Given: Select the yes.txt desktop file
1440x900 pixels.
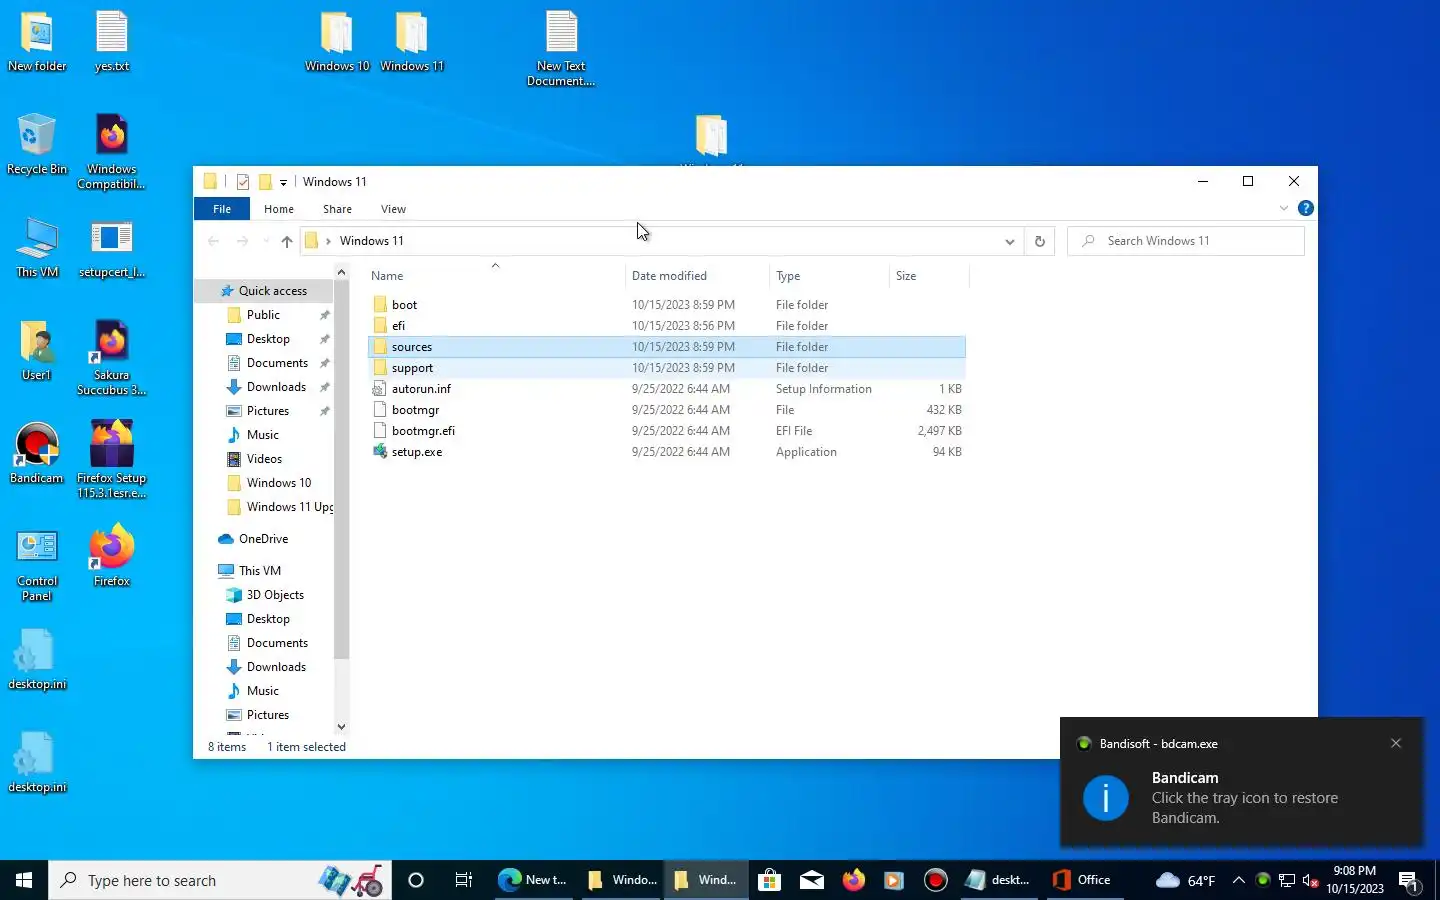Looking at the screenshot, I should pos(112,42).
